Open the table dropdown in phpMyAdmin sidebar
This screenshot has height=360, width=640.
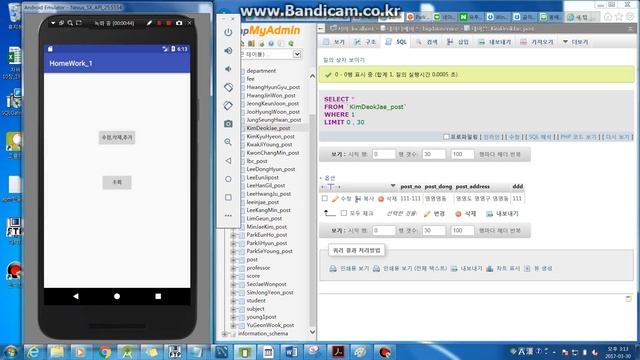pos(297,54)
